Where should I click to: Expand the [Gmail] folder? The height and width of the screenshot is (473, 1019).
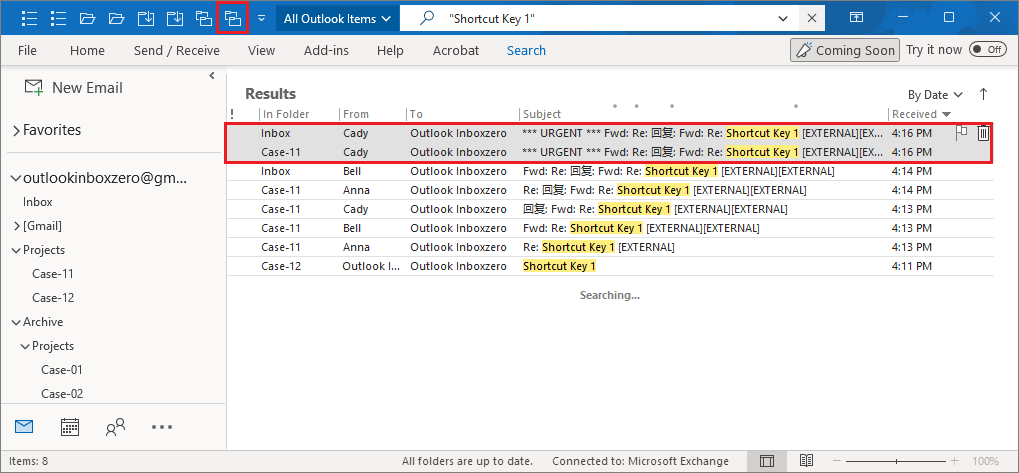click(16, 226)
